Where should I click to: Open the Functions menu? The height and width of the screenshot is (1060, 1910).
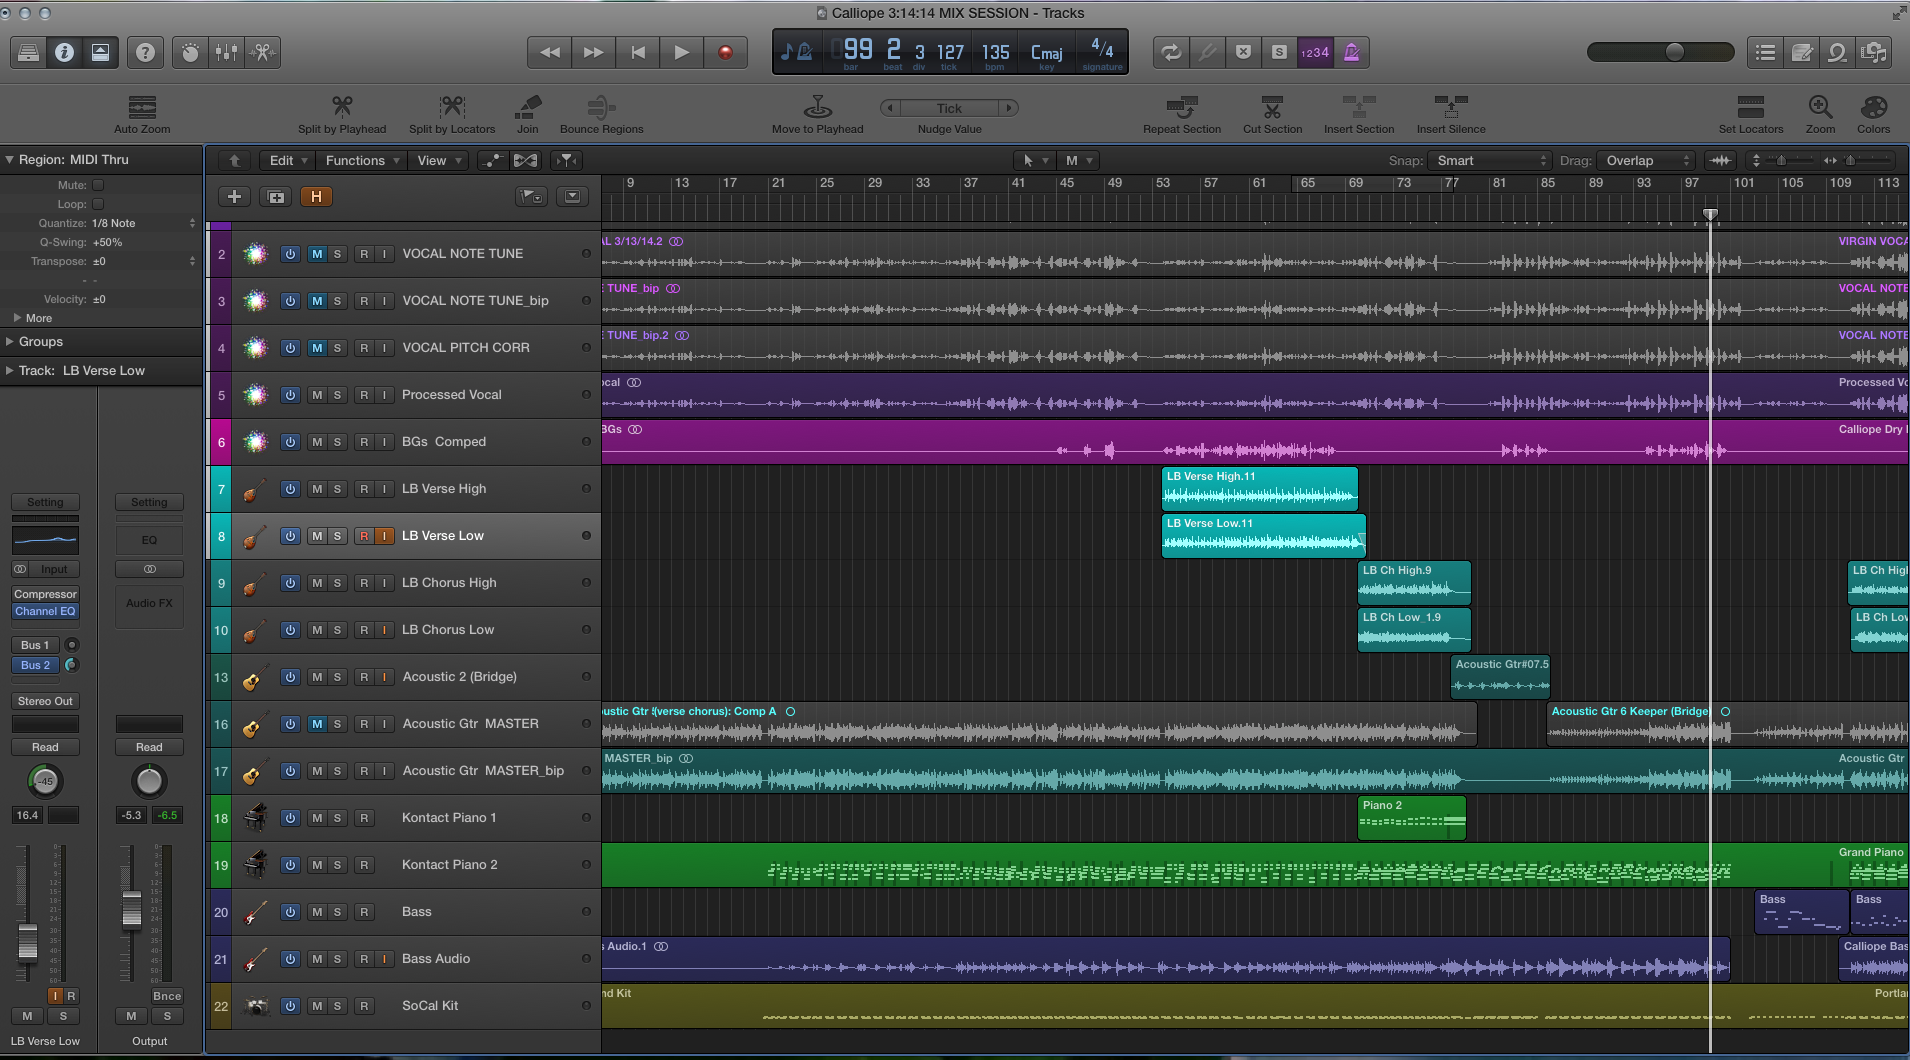coord(362,160)
